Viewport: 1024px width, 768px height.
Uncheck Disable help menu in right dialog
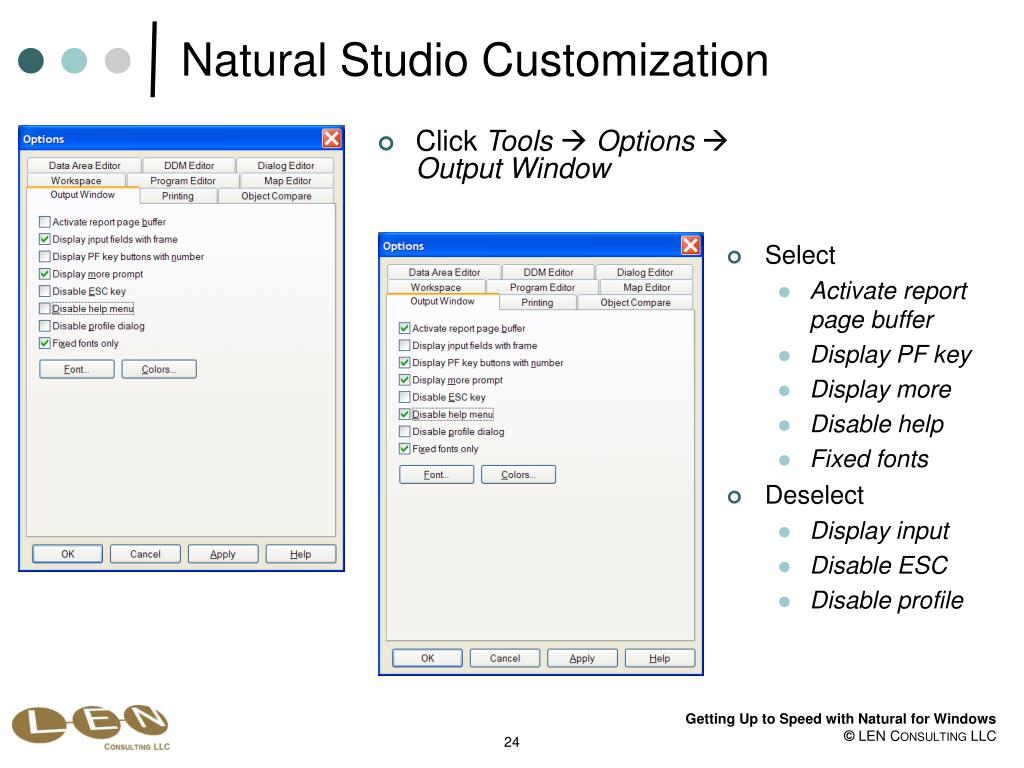pyautogui.click(x=404, y=414)
